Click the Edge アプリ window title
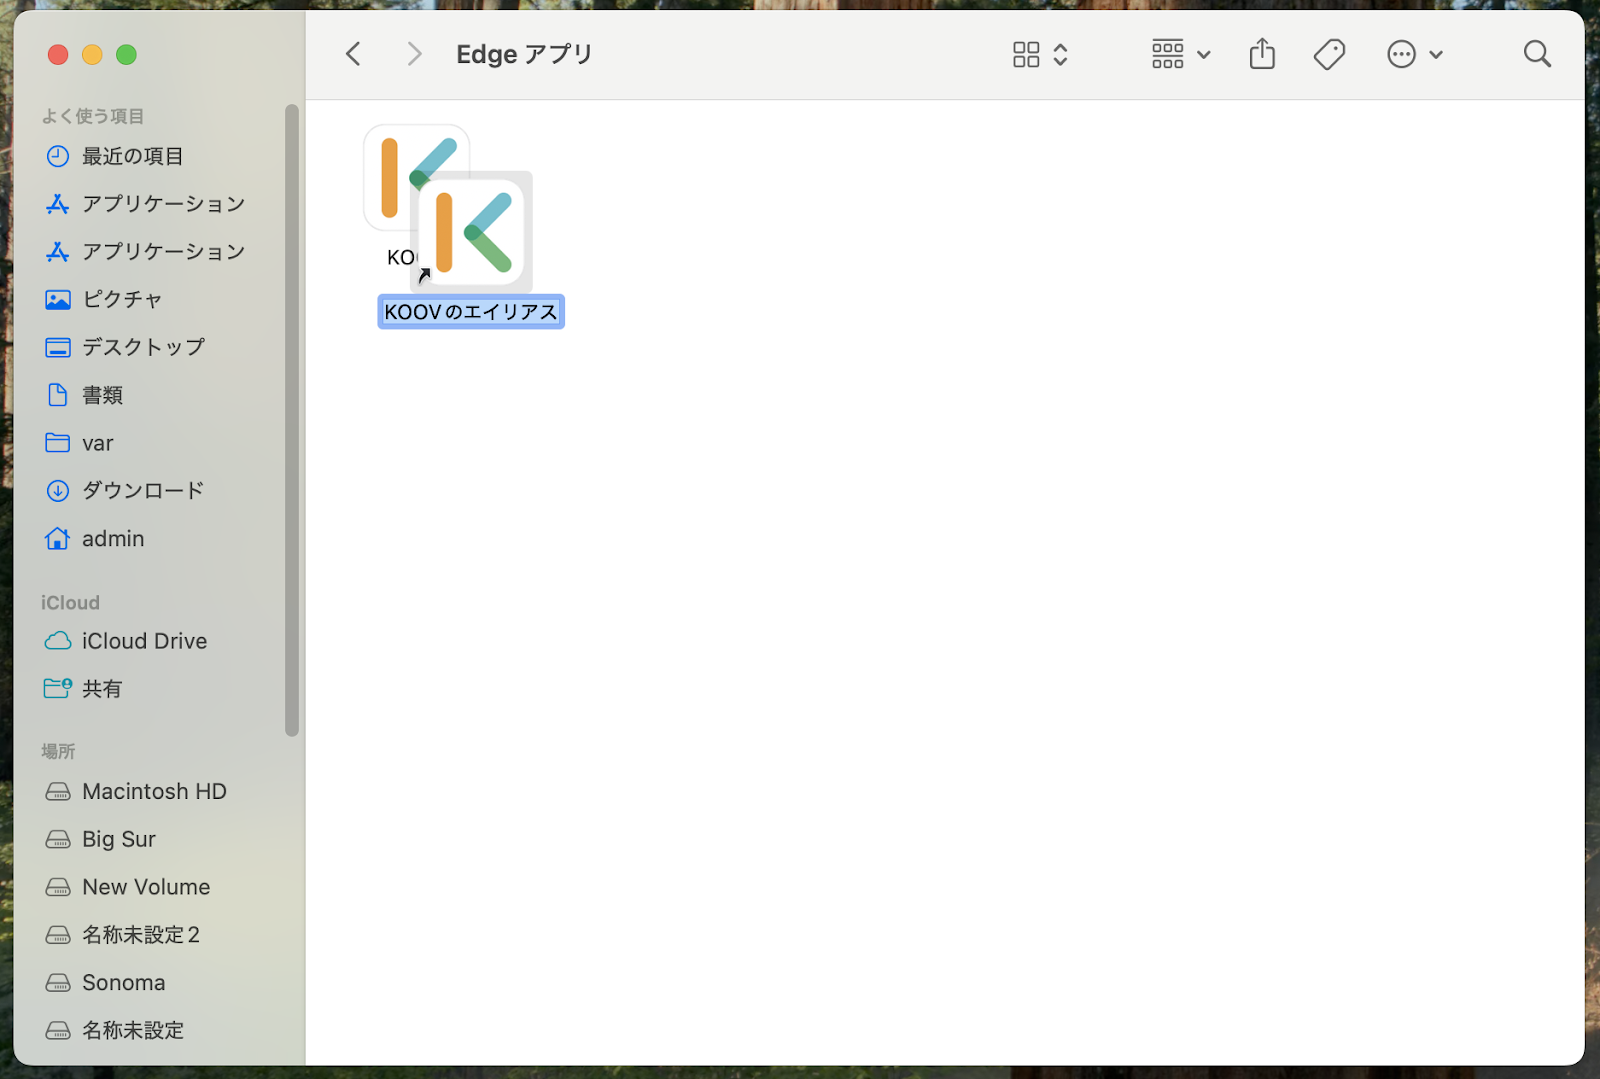1600x1079 pixels. tap(524, 54)
